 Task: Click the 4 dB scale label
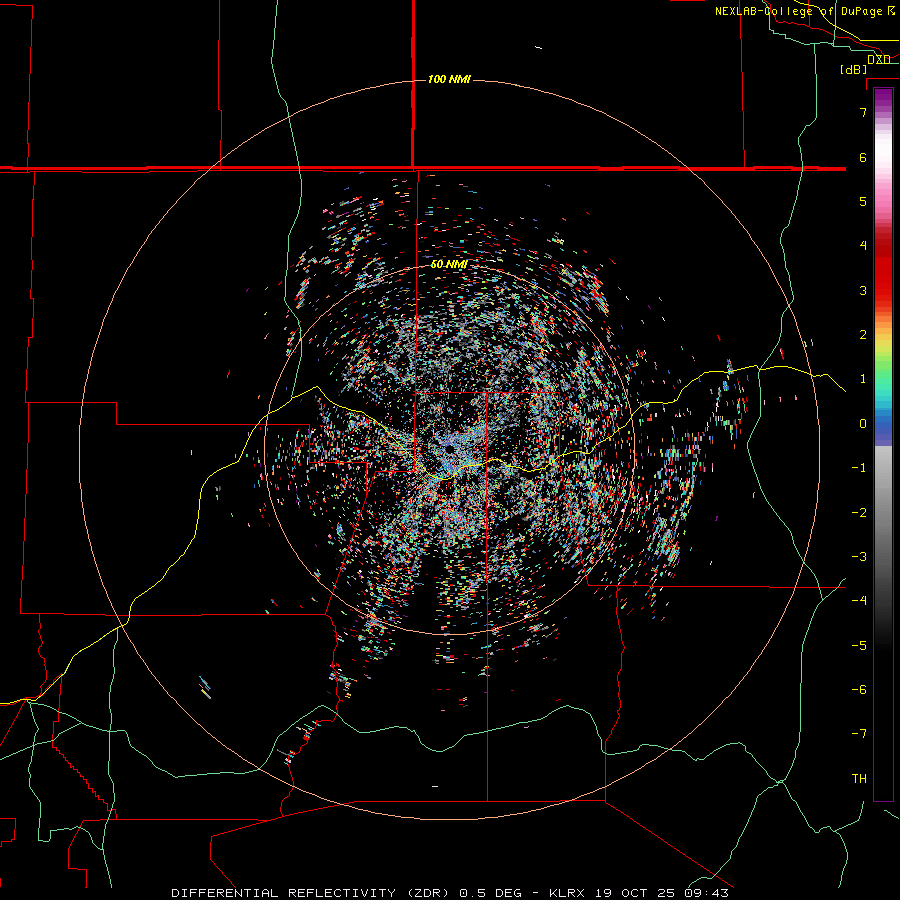tap(863, 246)
